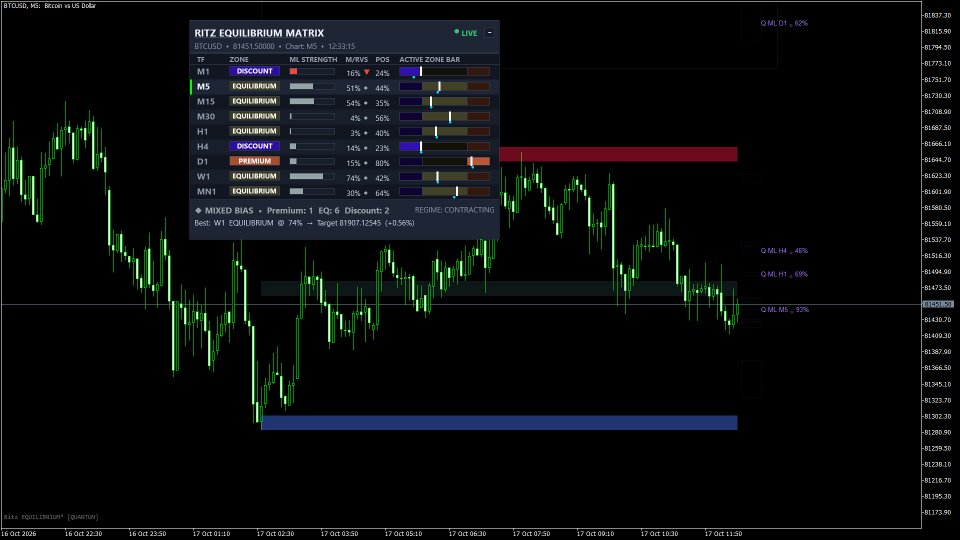Image resolution: width=960 pixels, height=540 pixels.
Task: Click the POS column header
Action: (x=383, y=59)
